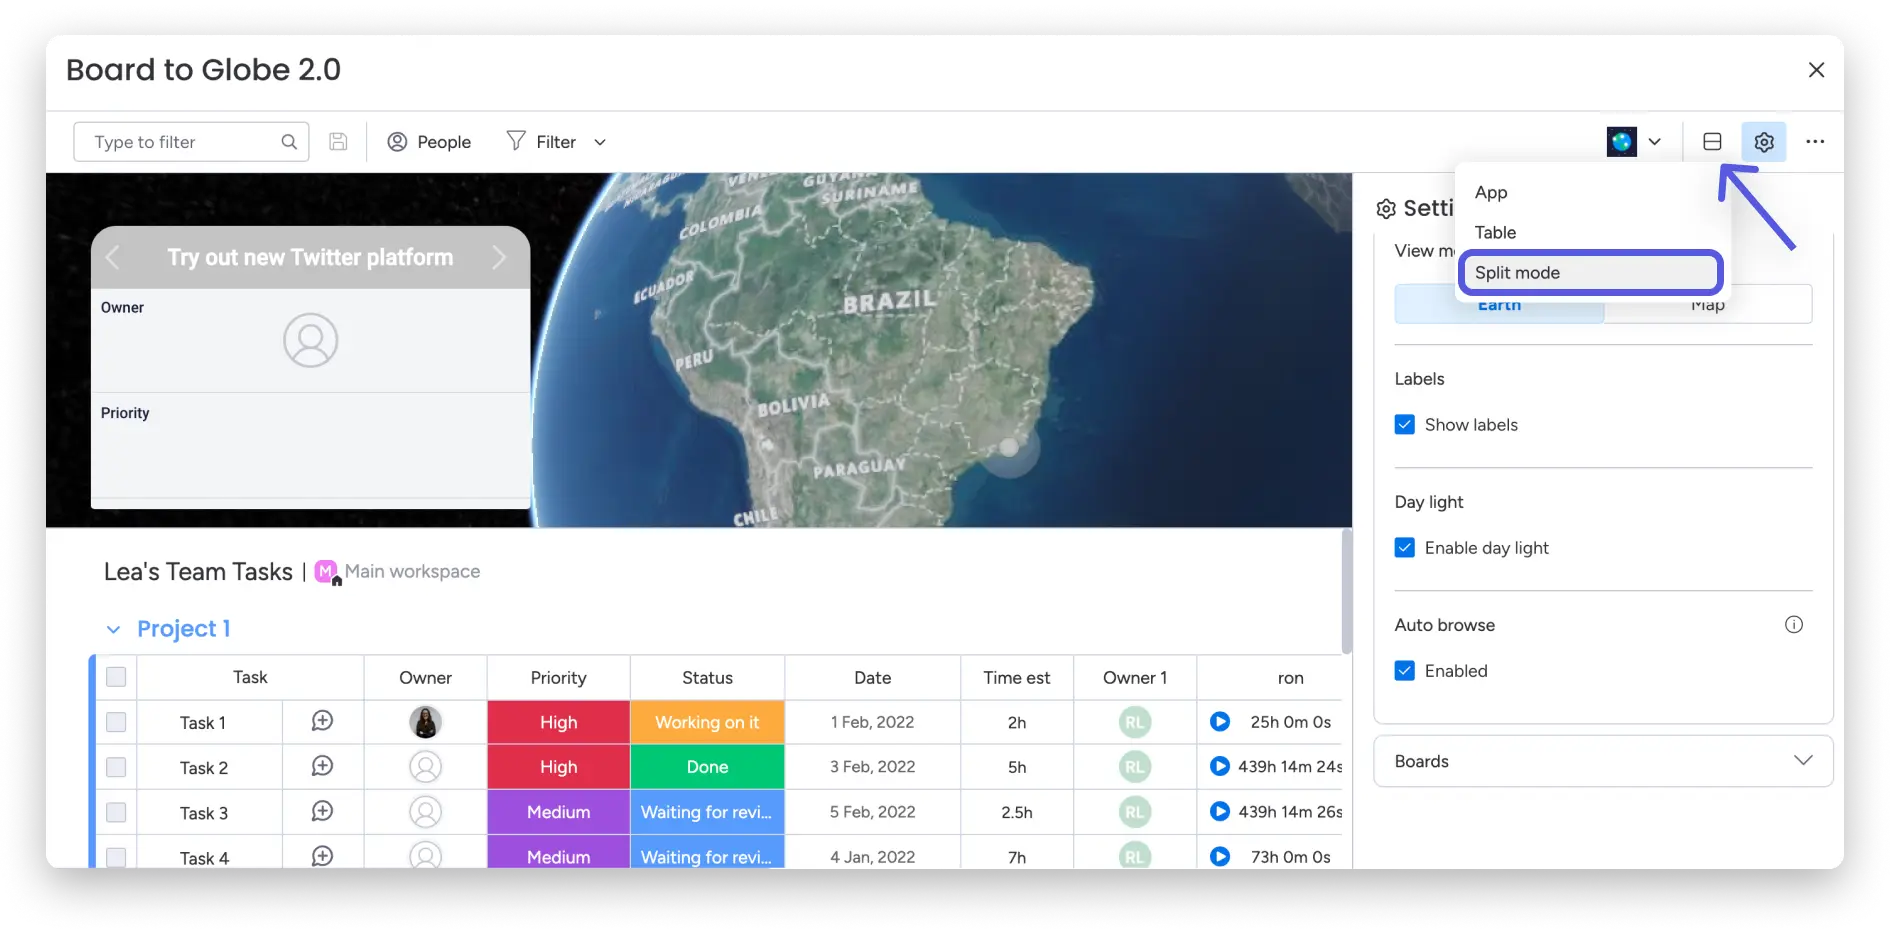Click the Task 2 time estimate 5h
Screen dimensions: 1894x934
[x=1017, y=767]
